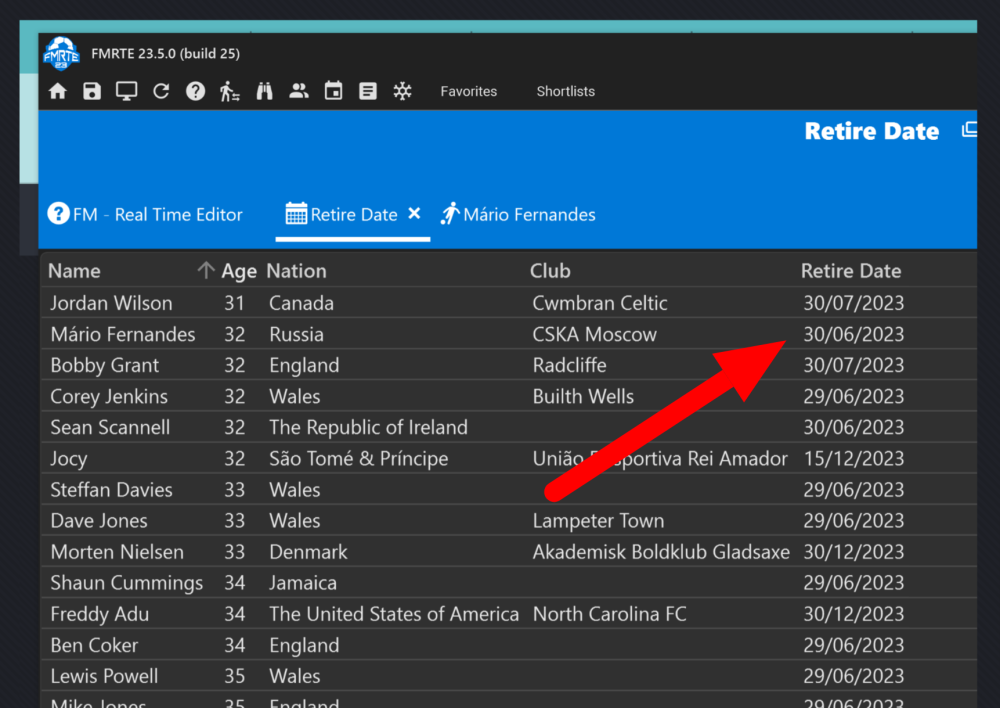Screen dimensions: 1000x708
Task: Switch to the Mário Fernandes tab
Action: coord(518,214)
